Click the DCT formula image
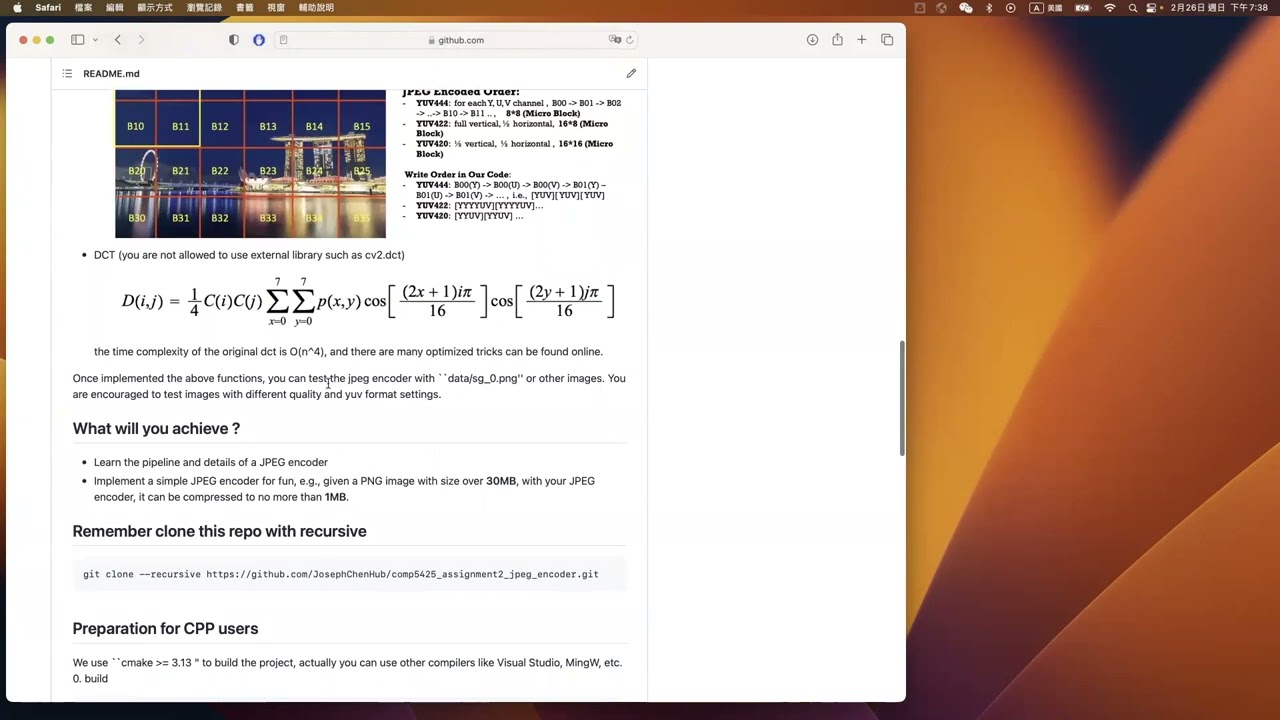Image resolution: width=1280 pixels, height=720 pixels. point(368,301)
